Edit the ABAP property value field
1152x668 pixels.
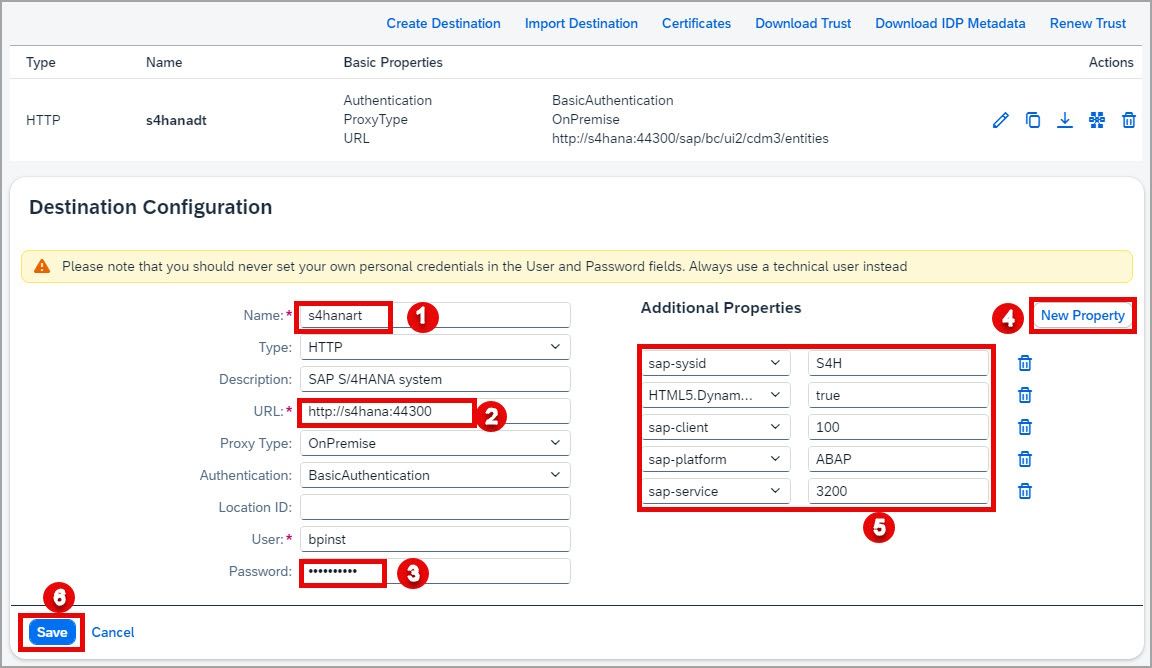[898, 459]
